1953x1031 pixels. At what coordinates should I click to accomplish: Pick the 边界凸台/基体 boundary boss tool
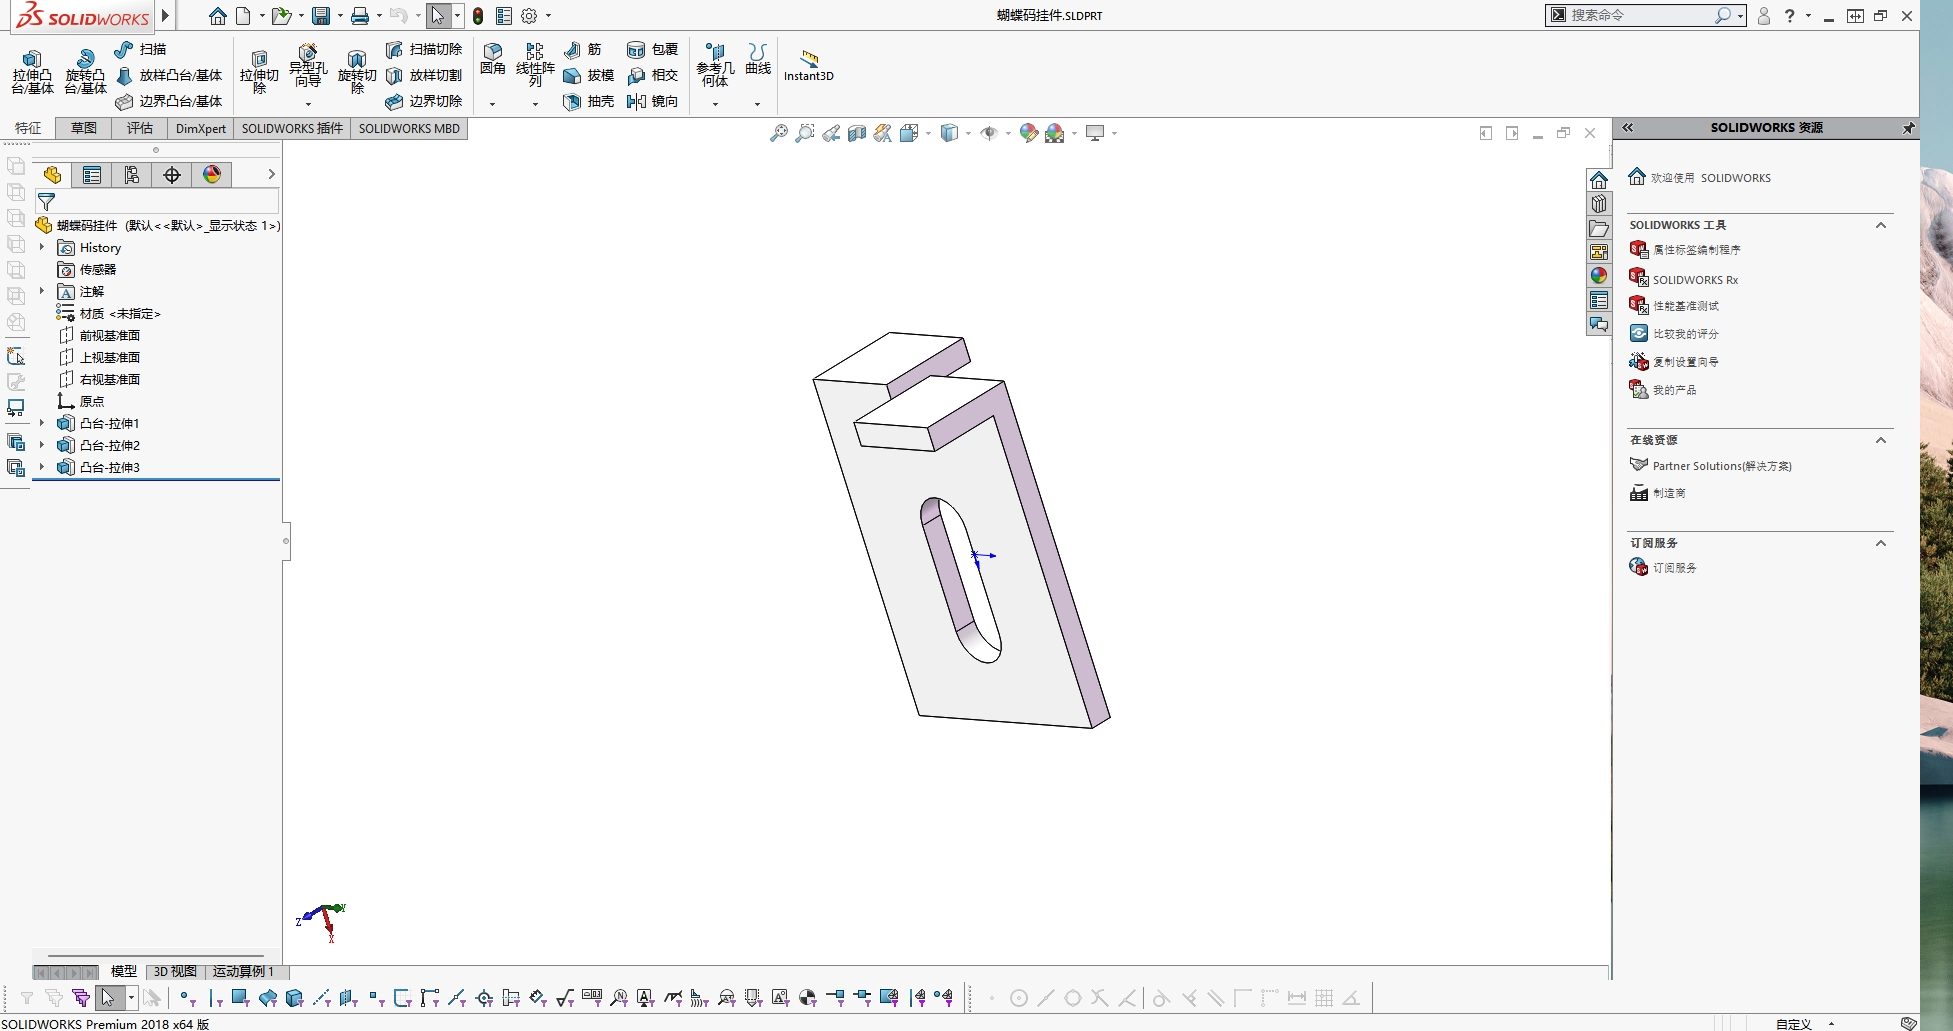[x=169, y=101]
